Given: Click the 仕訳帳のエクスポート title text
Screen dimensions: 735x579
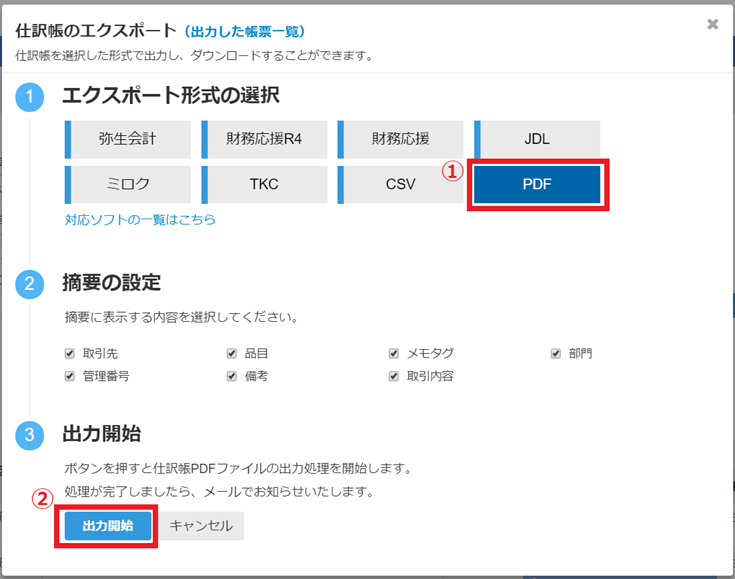Looking at the screenshot, I should pyautogui.click(x=96, y=31).
